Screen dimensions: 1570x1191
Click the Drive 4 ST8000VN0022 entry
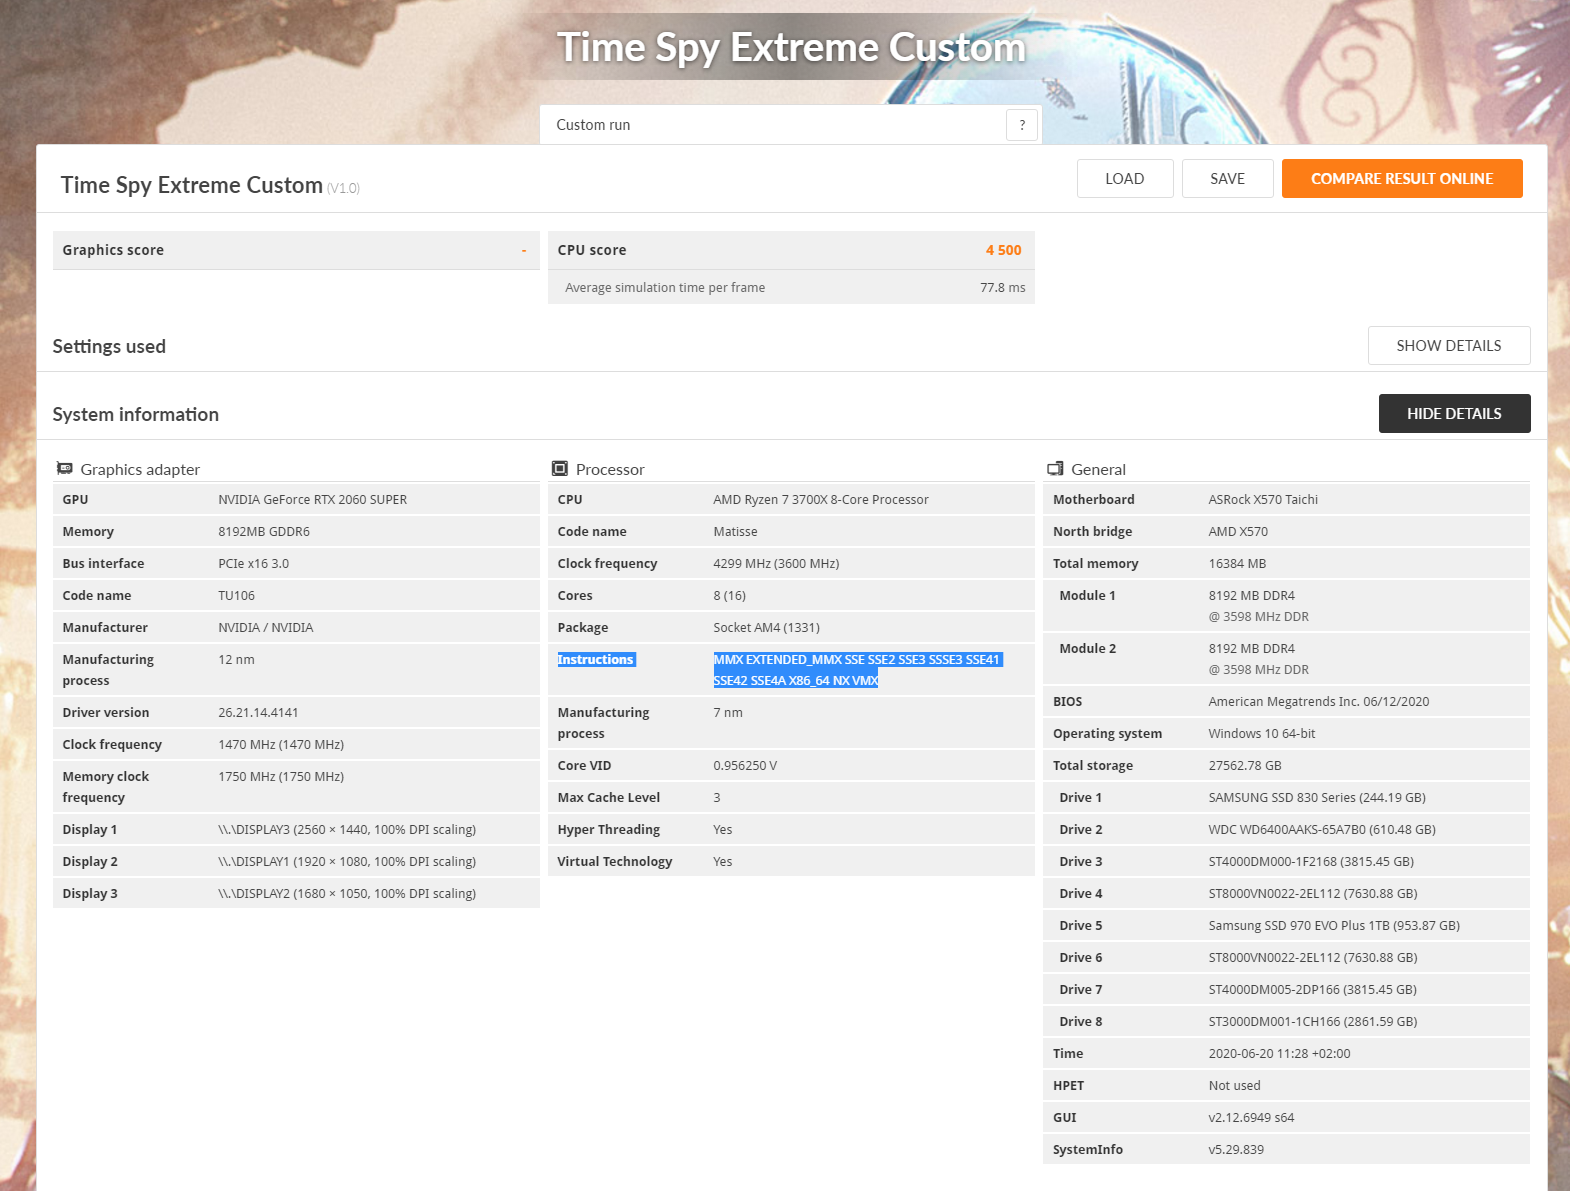pos(1313,893)
